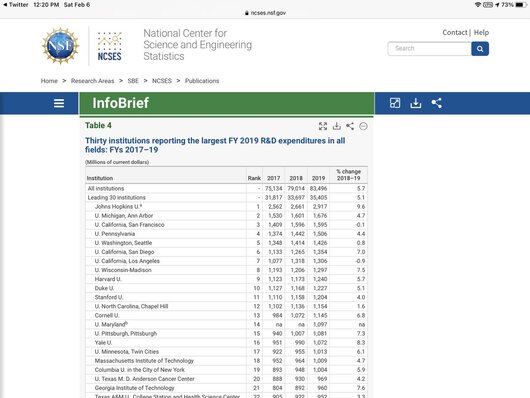Select the Duke U. row
The image size is (530, 398).
pos(226,288)
